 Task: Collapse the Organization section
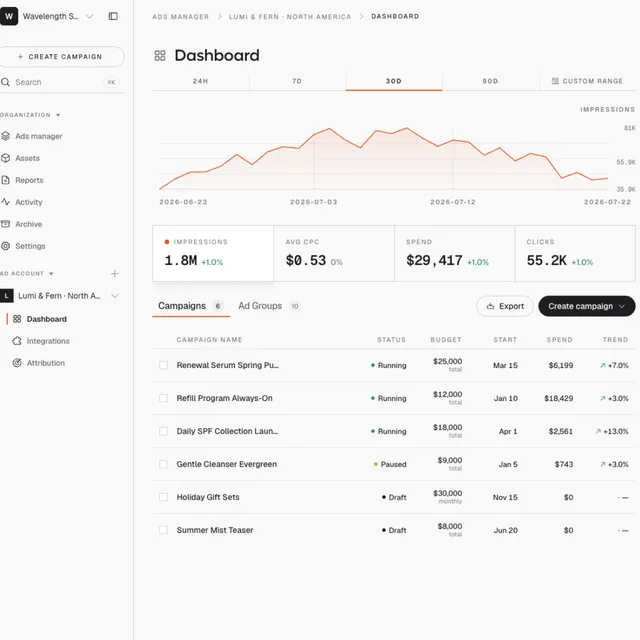click(58, 115)
